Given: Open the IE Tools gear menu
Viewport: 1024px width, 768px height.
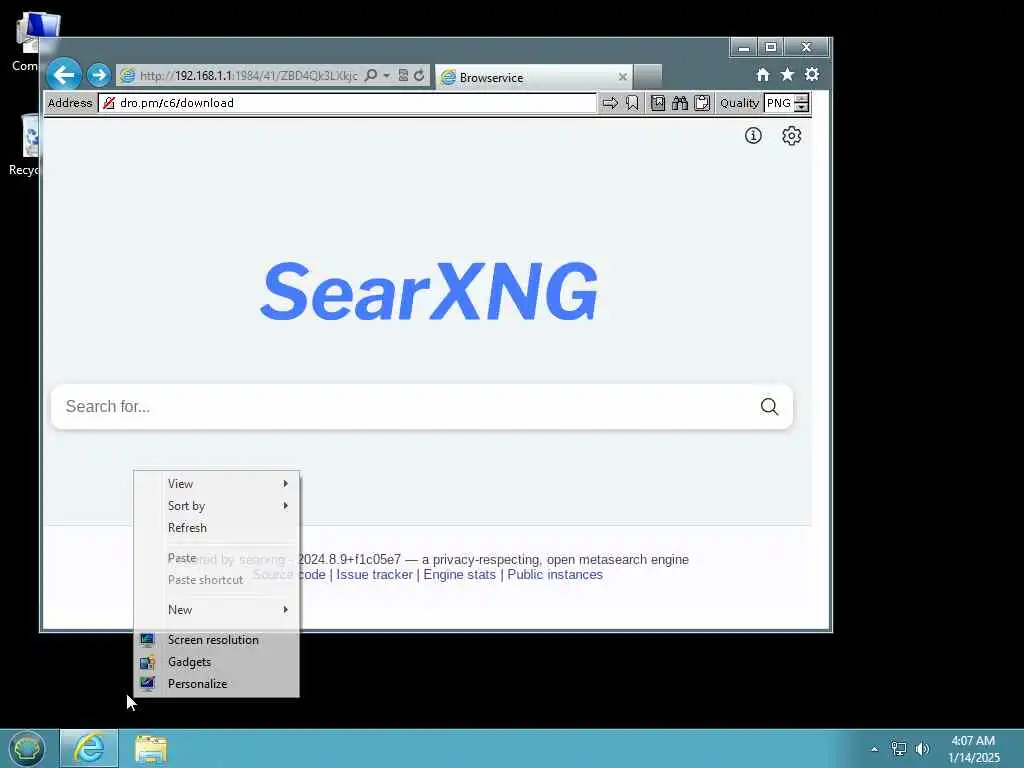Looking at the screenshot, I should click(812, 74).
